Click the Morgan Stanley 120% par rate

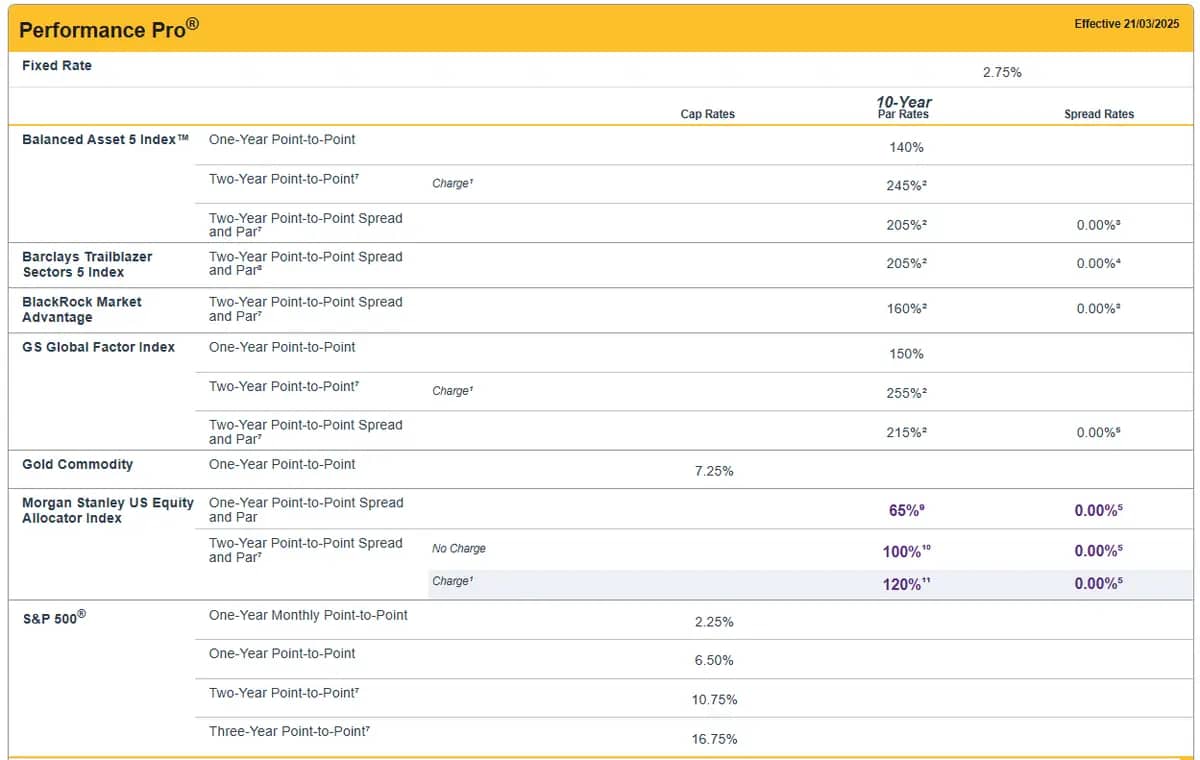[906, 584]
